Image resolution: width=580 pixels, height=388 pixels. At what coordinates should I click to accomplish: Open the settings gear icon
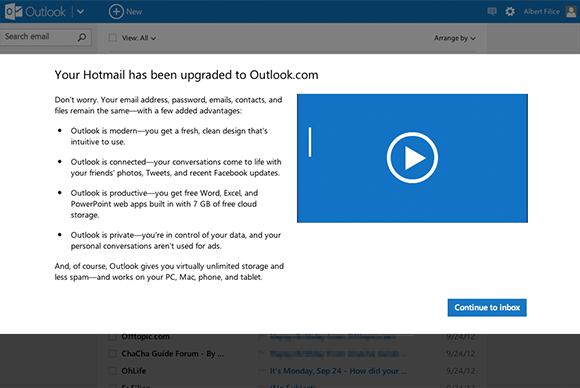(x=510, y=11)
